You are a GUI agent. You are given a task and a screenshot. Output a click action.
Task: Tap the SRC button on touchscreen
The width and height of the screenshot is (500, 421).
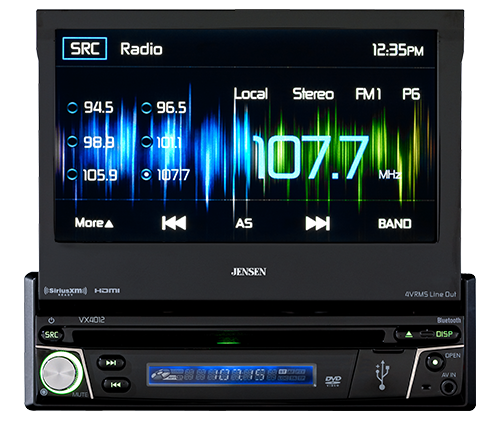click(85, 49)
